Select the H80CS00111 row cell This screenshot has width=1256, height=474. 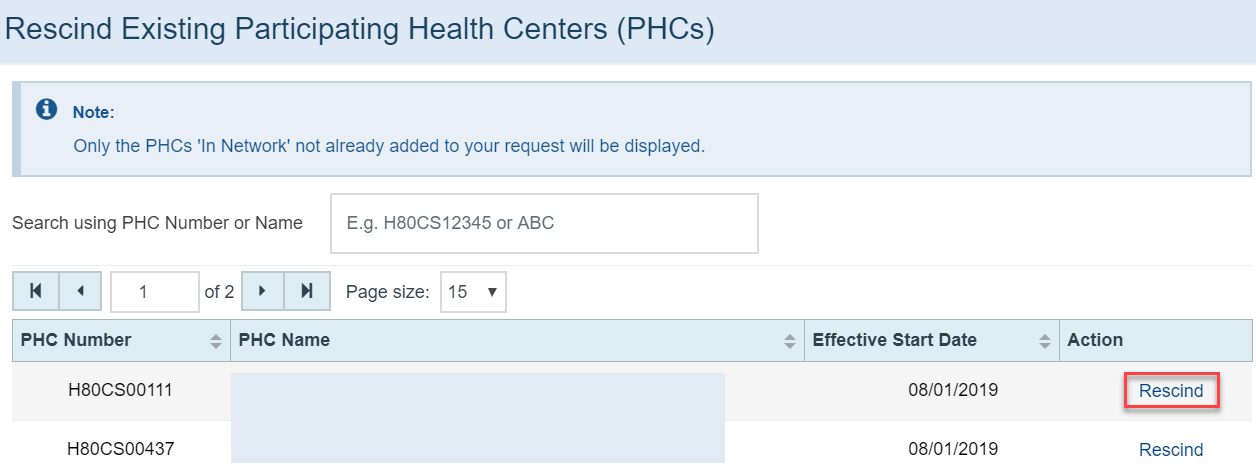tap(121, 390)
